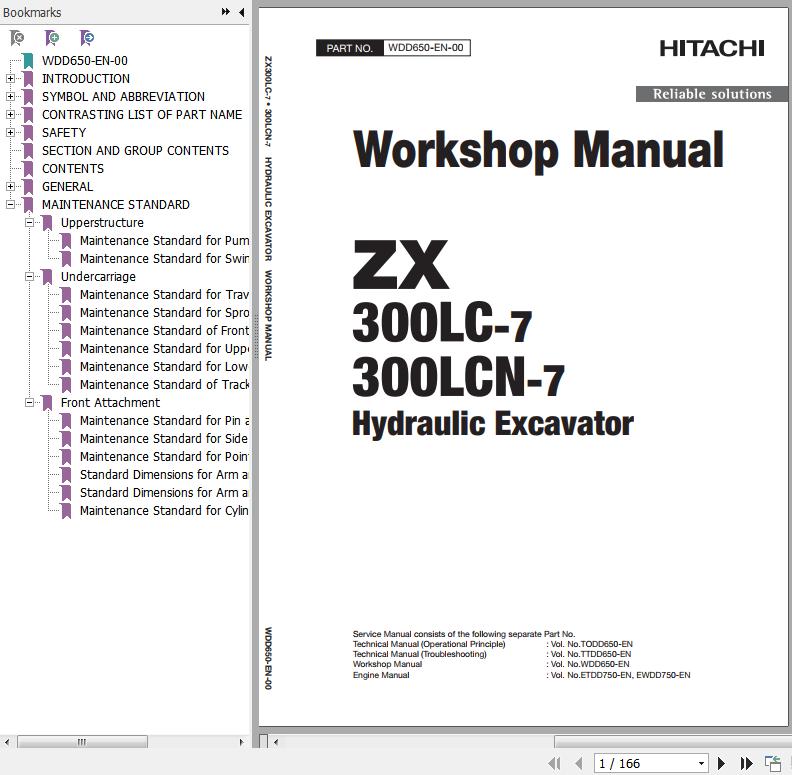792x775 pixels.
Task: Open Maintenance Standard for Pin bookmark
Action: click(x=164, y=421)
